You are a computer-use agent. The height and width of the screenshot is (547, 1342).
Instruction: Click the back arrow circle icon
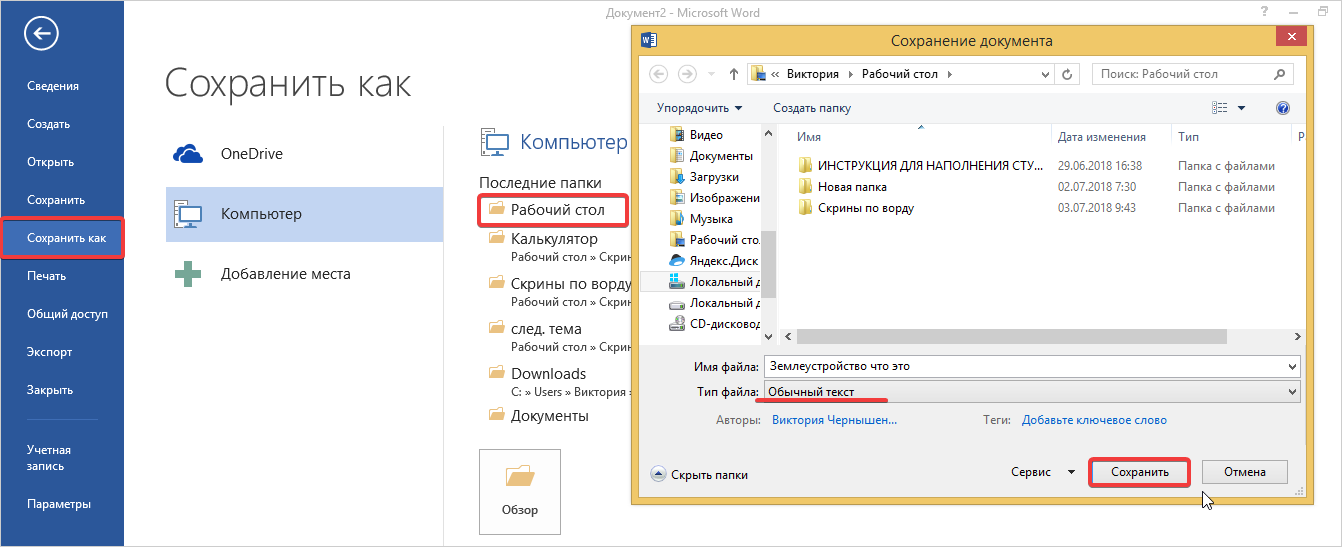pos(41,34)
